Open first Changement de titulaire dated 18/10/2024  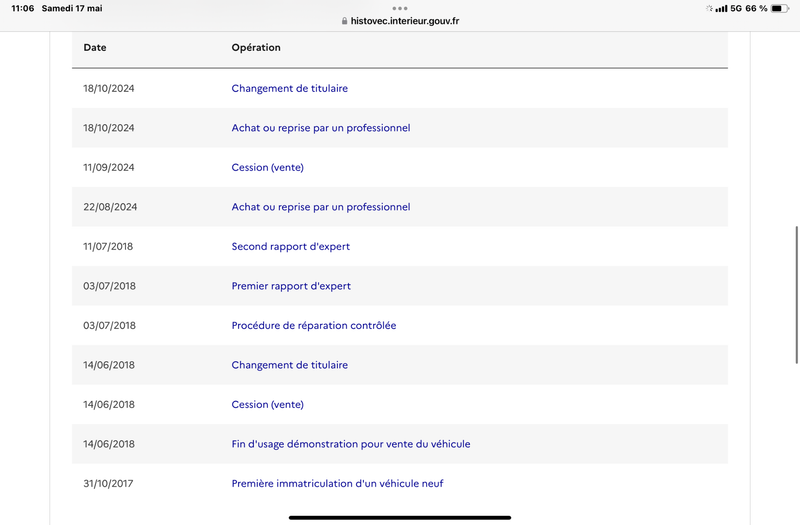pyautogui.click(x=290, y=88)
